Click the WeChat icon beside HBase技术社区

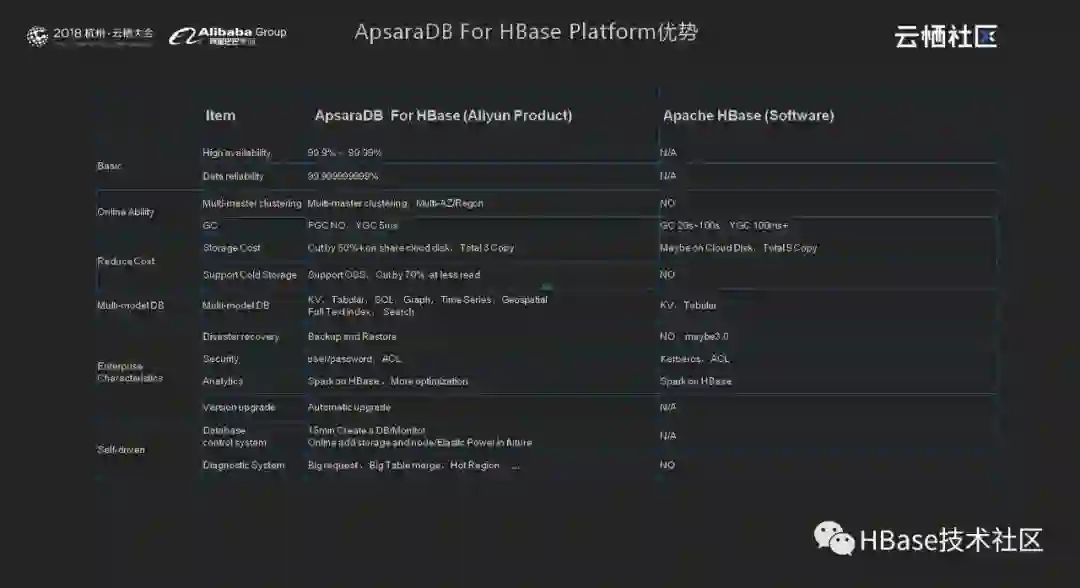click(834, 539)
